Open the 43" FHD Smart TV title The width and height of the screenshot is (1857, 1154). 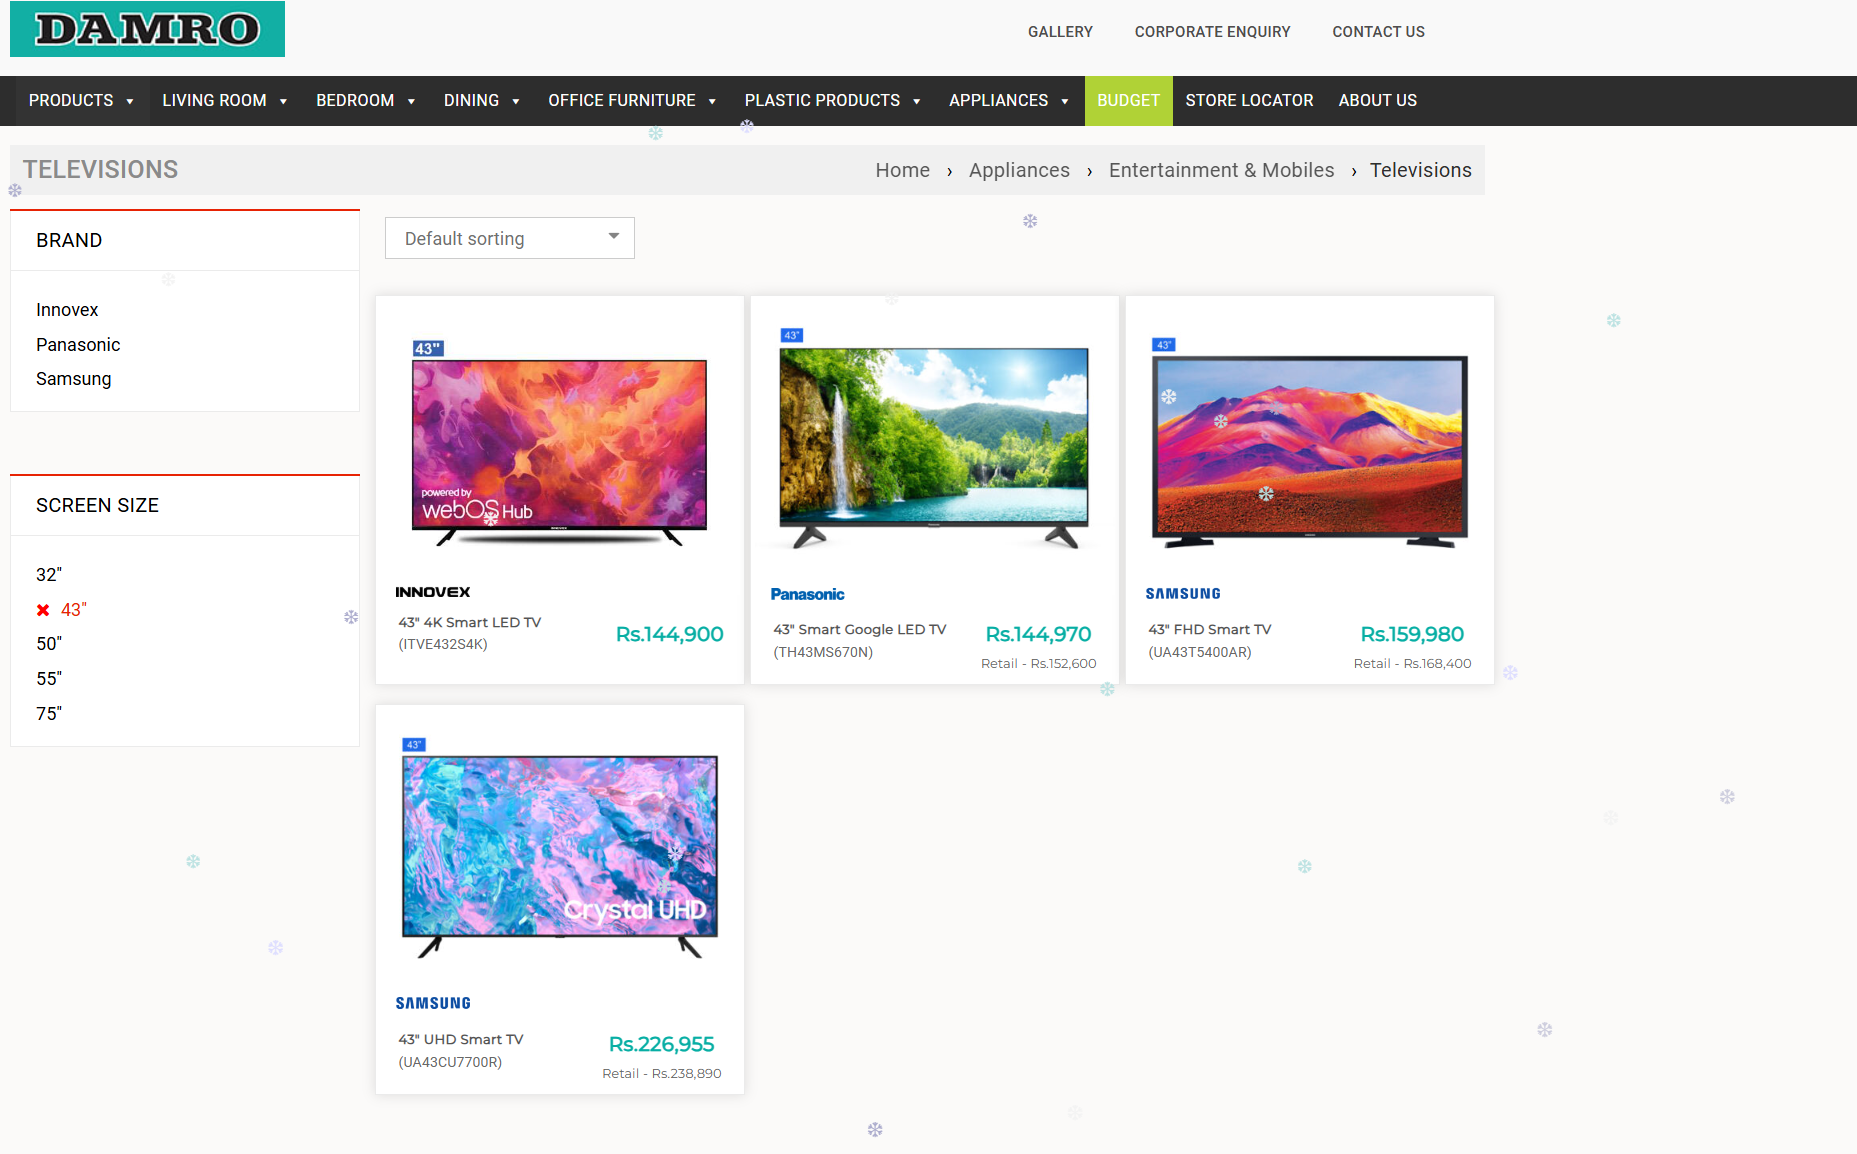[1210, 629]
